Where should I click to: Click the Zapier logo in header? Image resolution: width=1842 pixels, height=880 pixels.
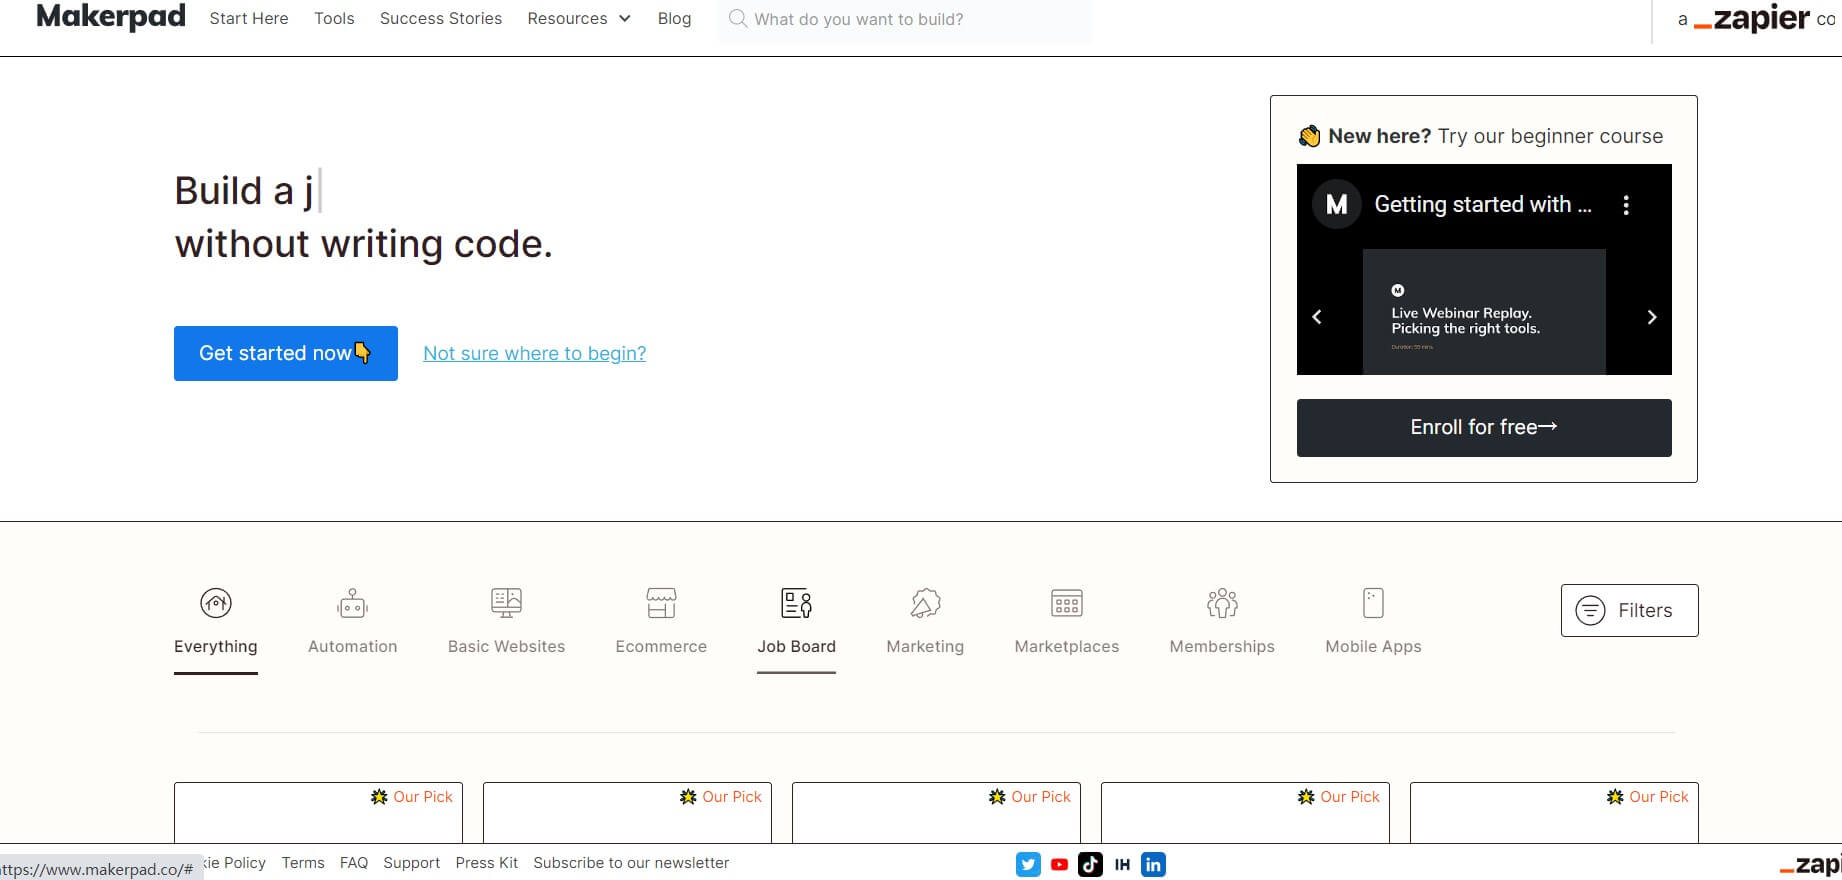tap(1751, 19)
